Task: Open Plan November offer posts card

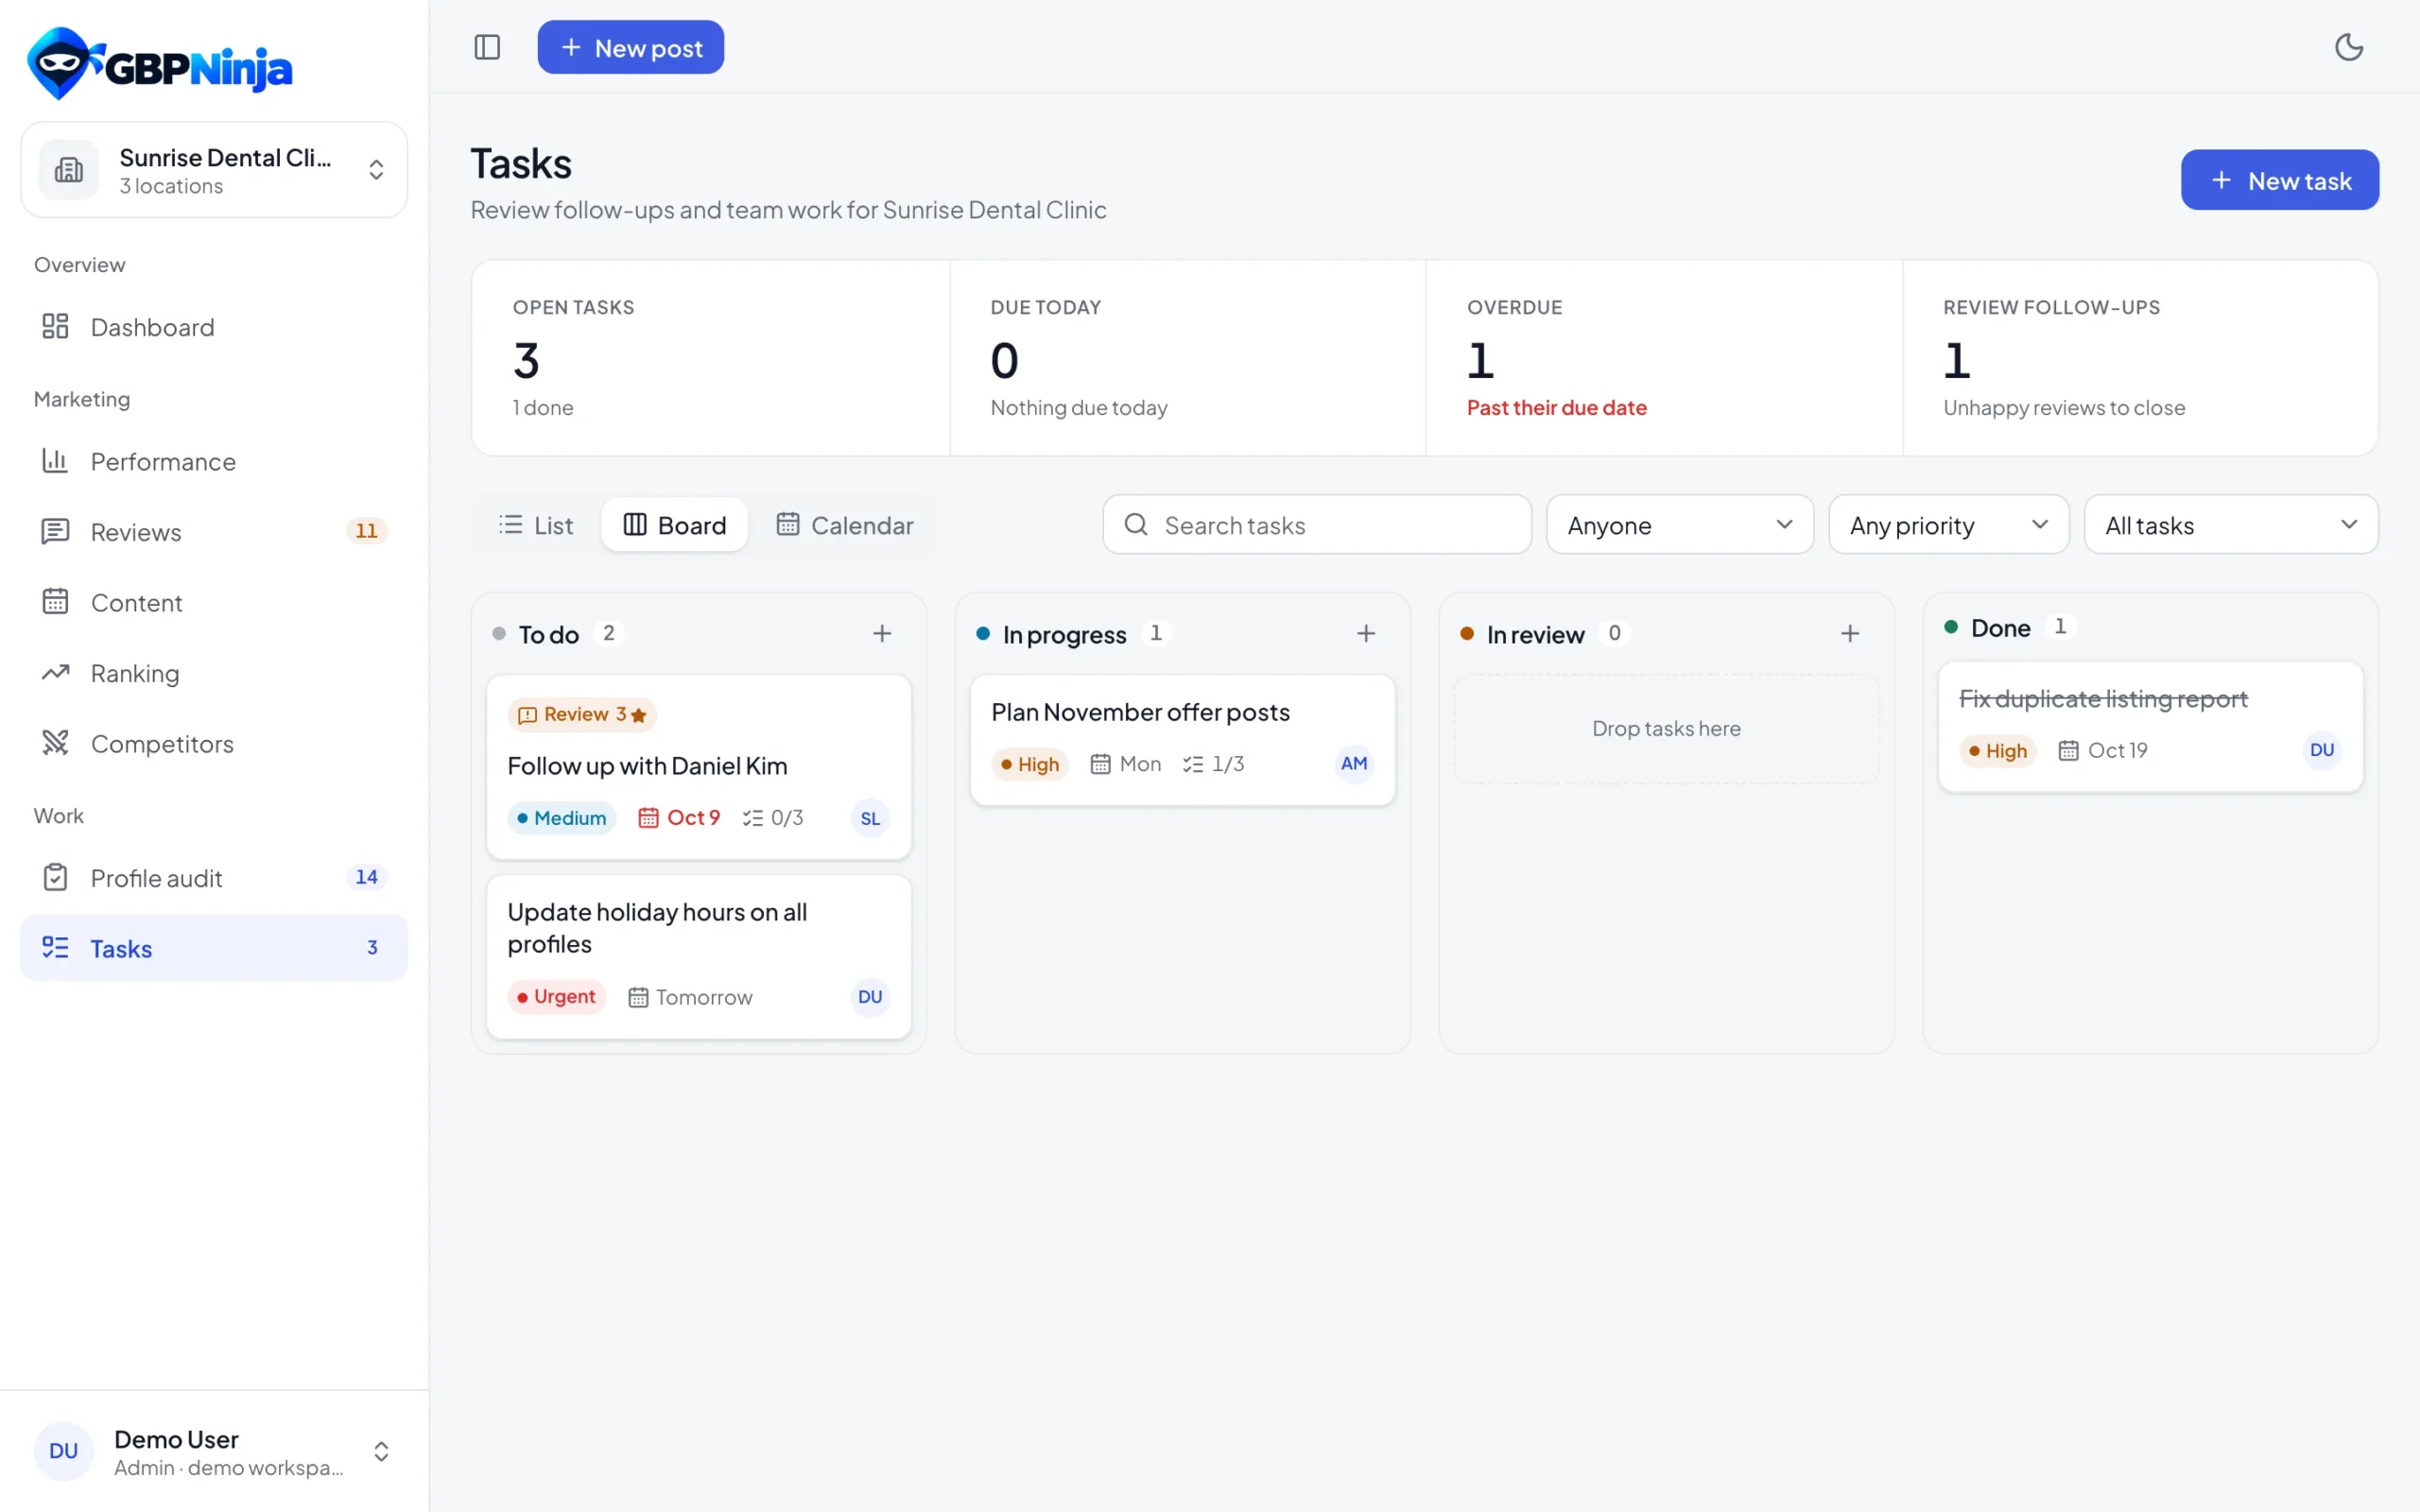Action: coord(1183,740)
